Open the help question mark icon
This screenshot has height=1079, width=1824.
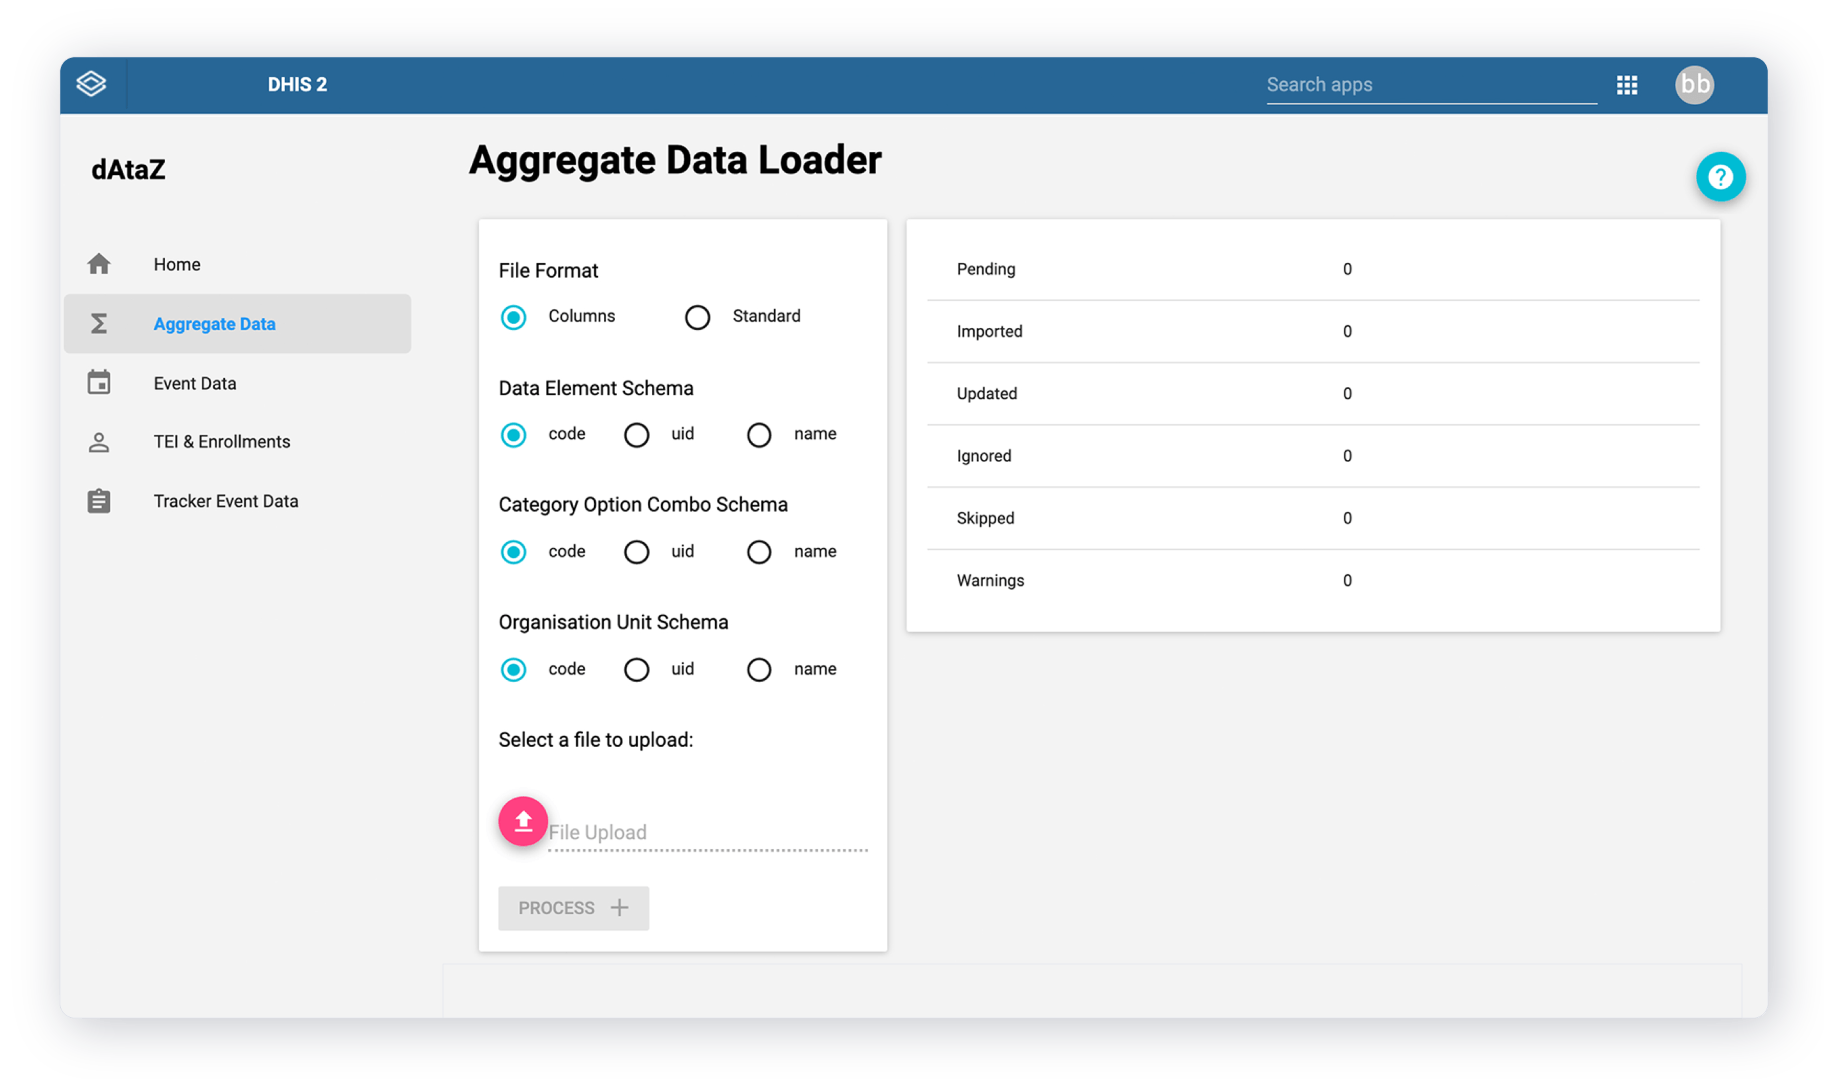point(1720,177)
